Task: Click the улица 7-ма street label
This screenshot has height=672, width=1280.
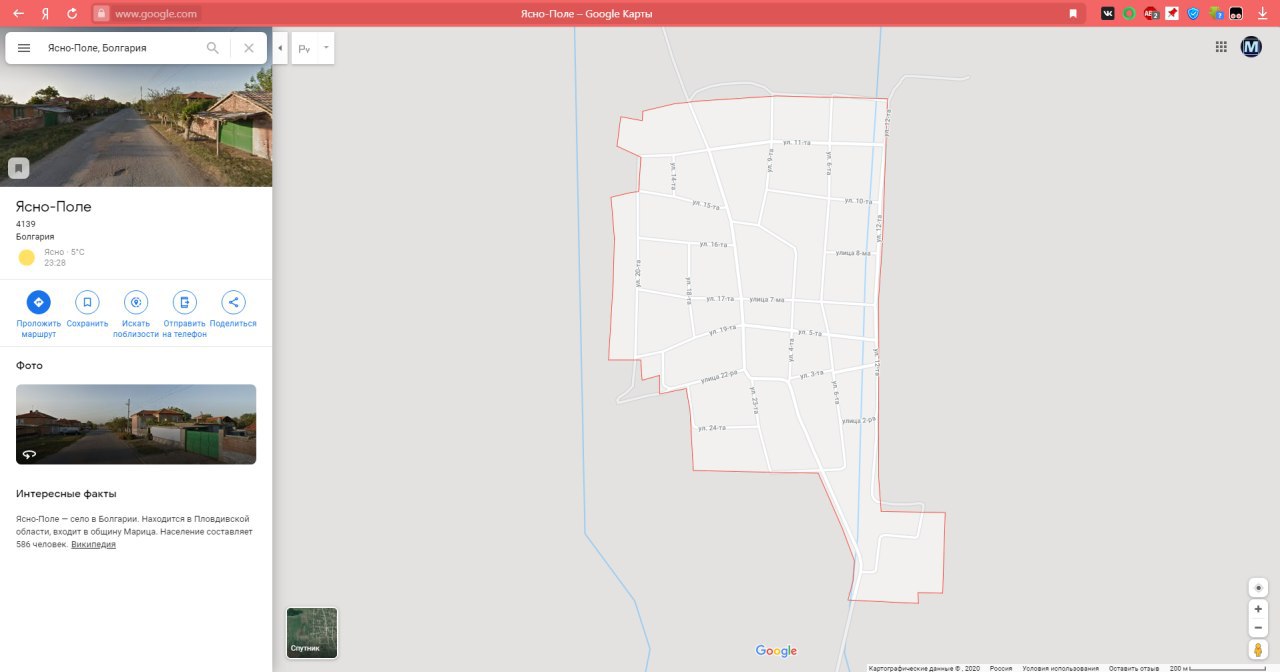Action: pyautogui.click(x=767, y=300)
